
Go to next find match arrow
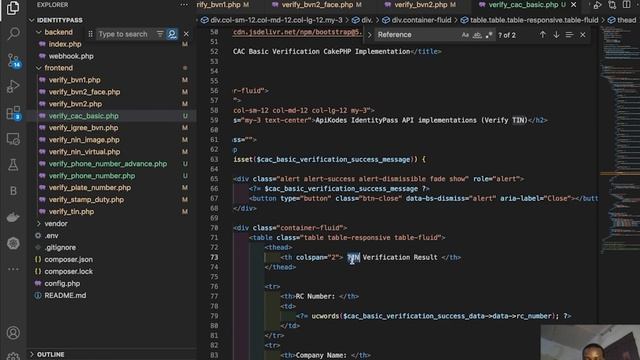(556, 35)
